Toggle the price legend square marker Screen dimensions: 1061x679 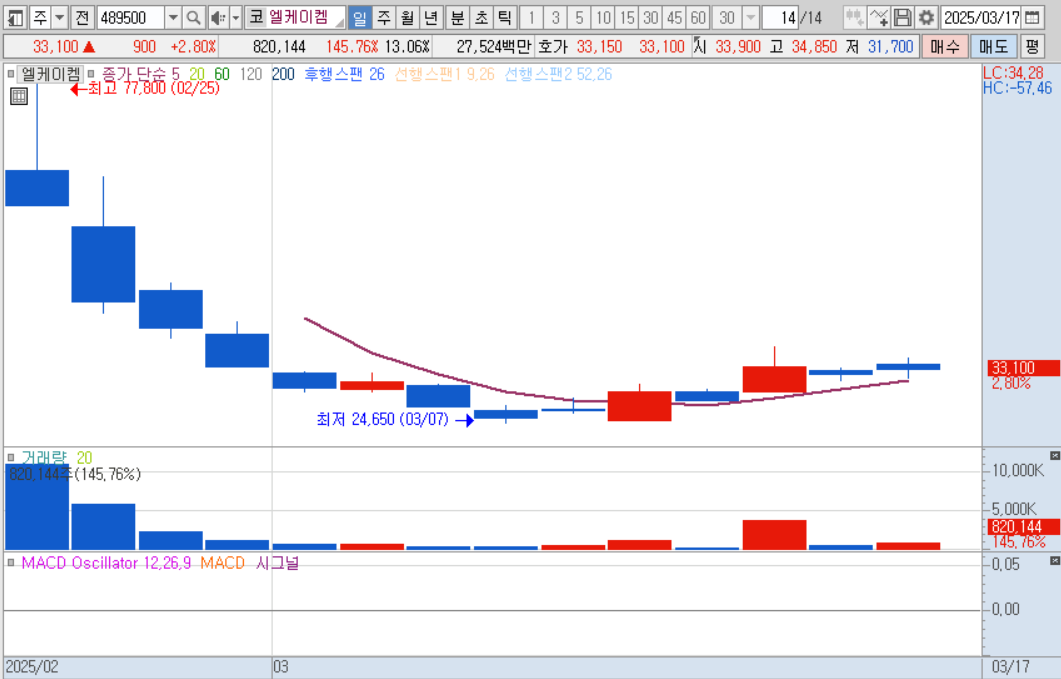(x=10, y=74)
